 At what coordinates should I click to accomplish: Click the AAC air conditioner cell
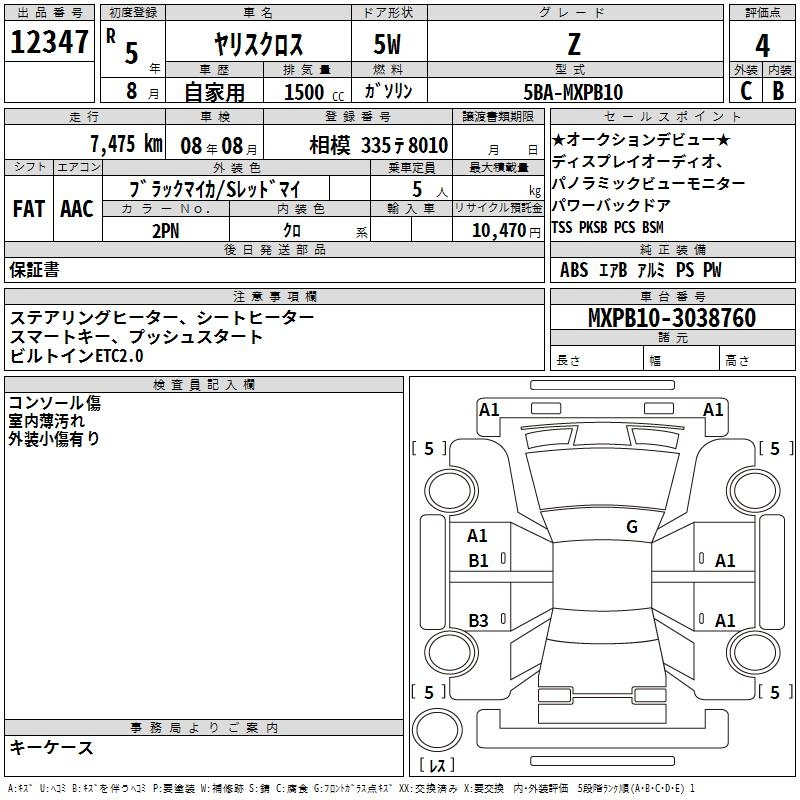tap(76, 209)
